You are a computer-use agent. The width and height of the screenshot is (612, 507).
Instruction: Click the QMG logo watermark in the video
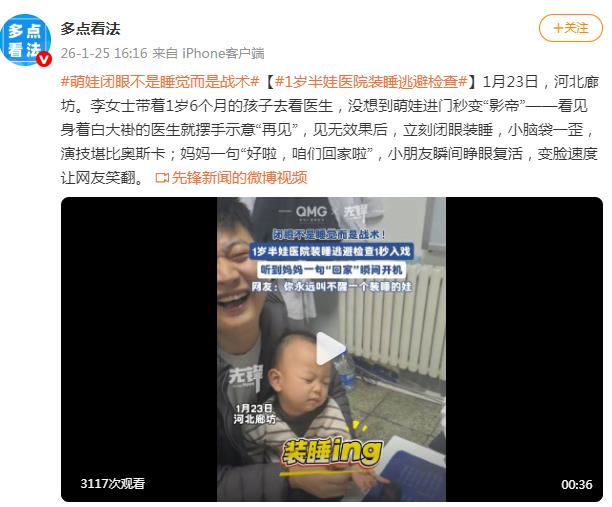[311, 212]
